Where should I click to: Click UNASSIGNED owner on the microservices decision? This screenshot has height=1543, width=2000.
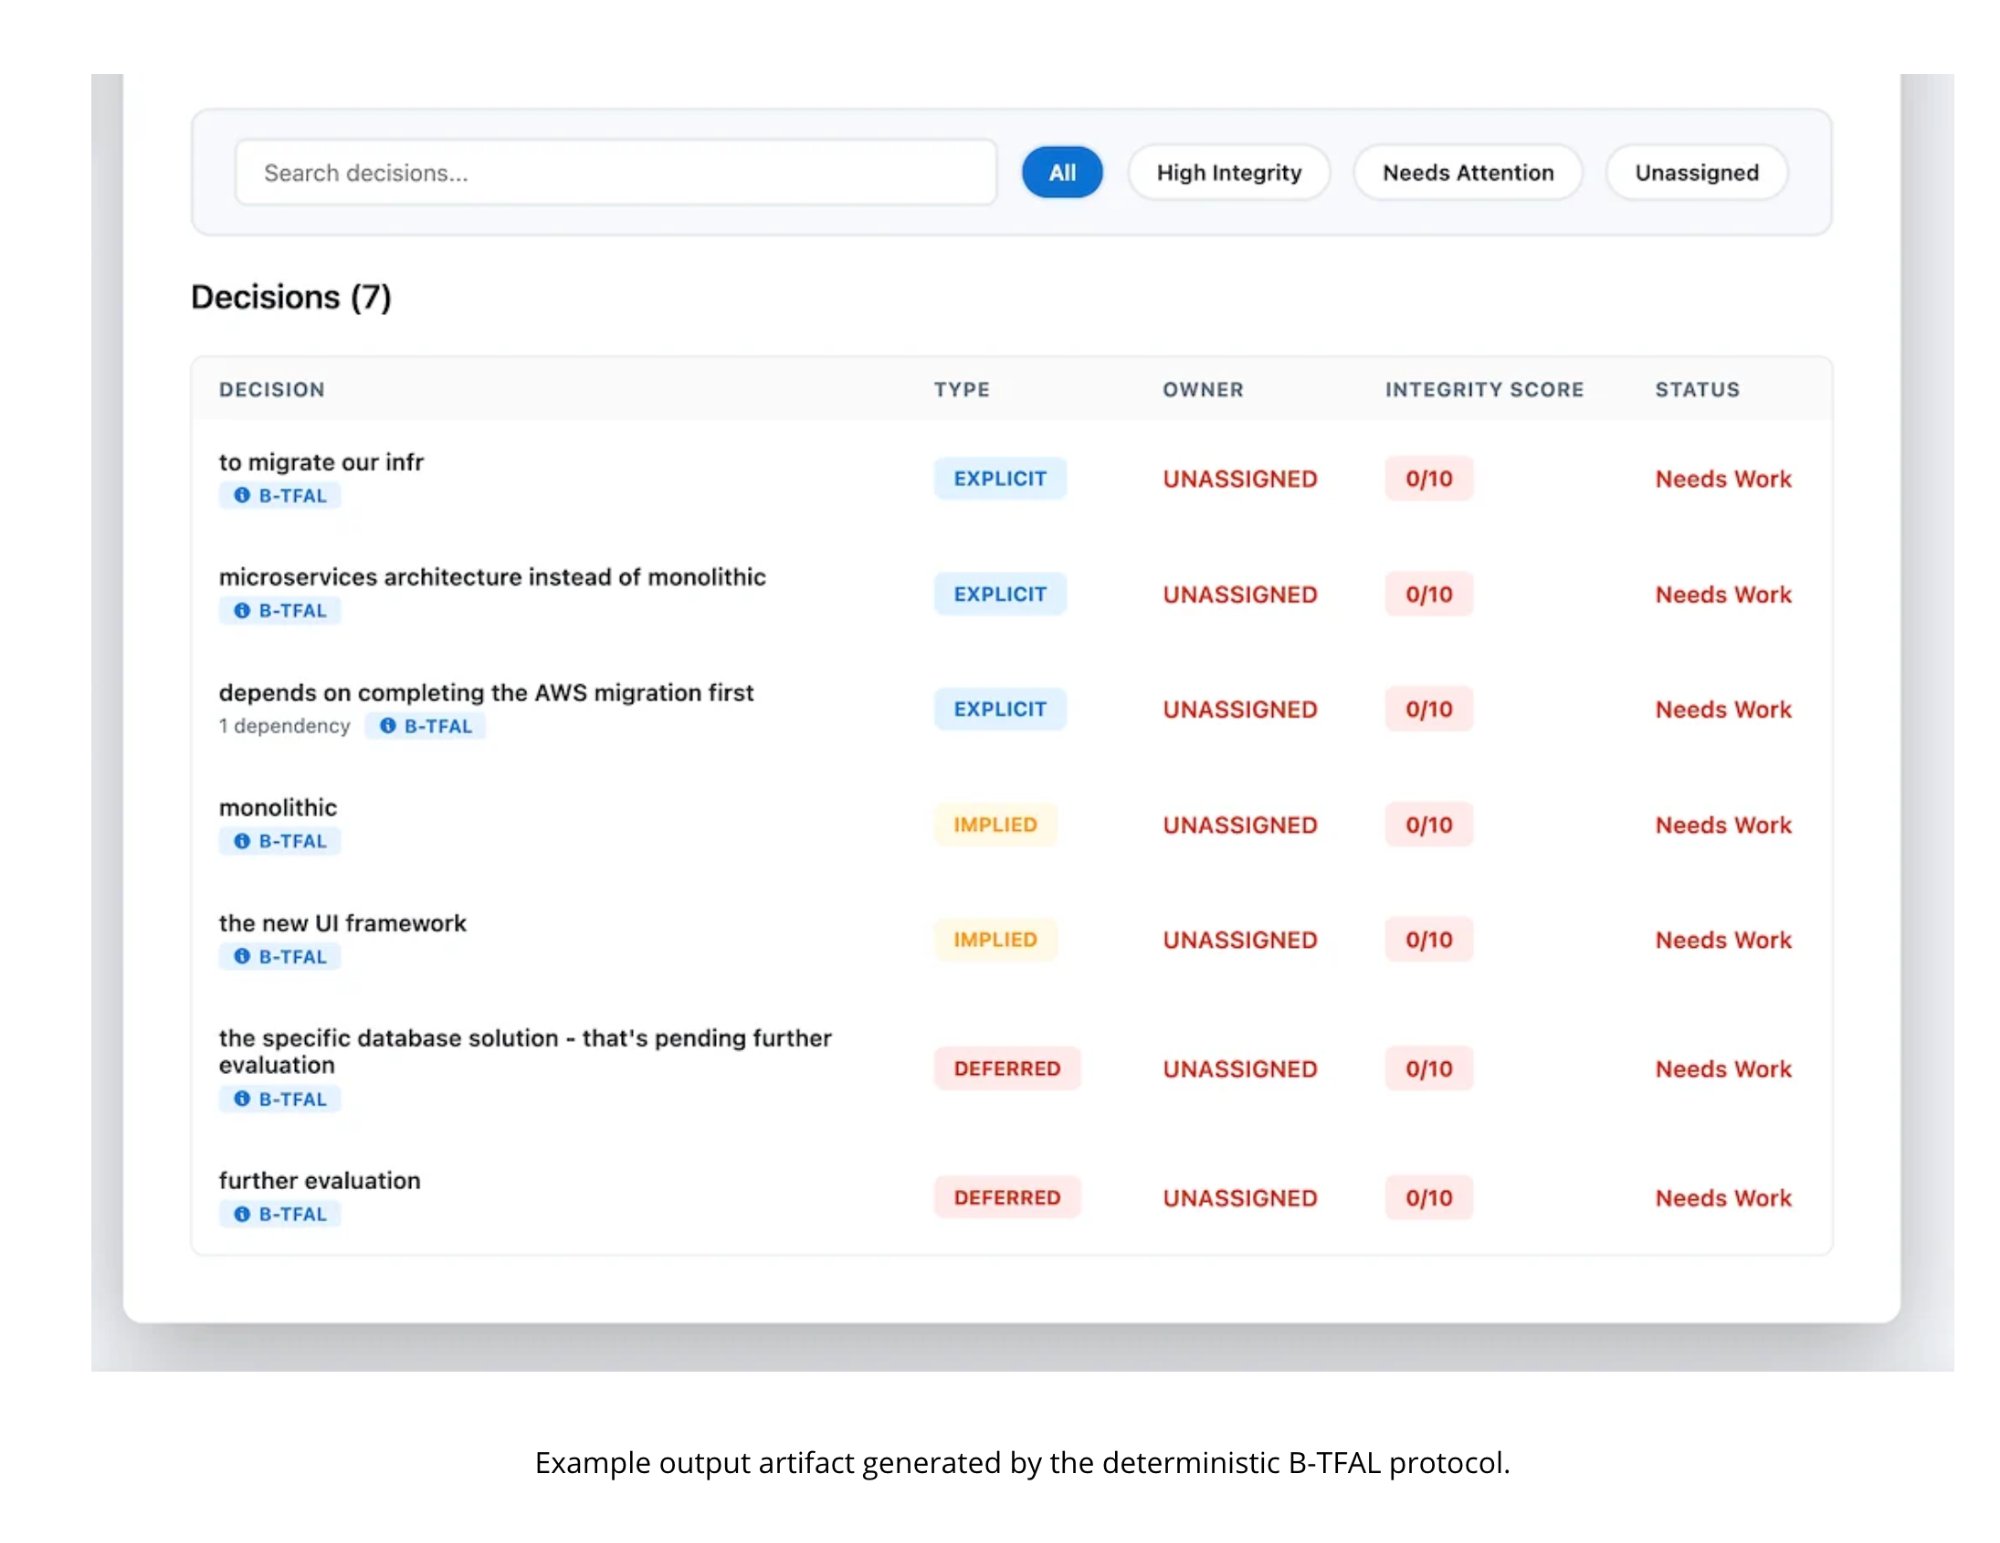(1239, 593)
